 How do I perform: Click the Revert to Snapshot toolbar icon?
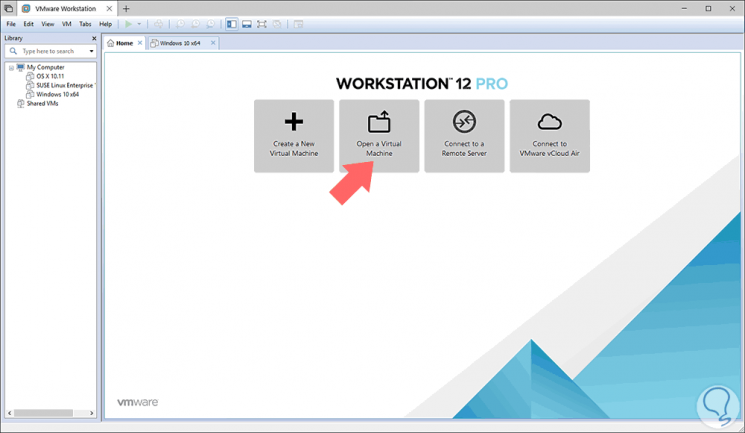(x=195, y=24)
